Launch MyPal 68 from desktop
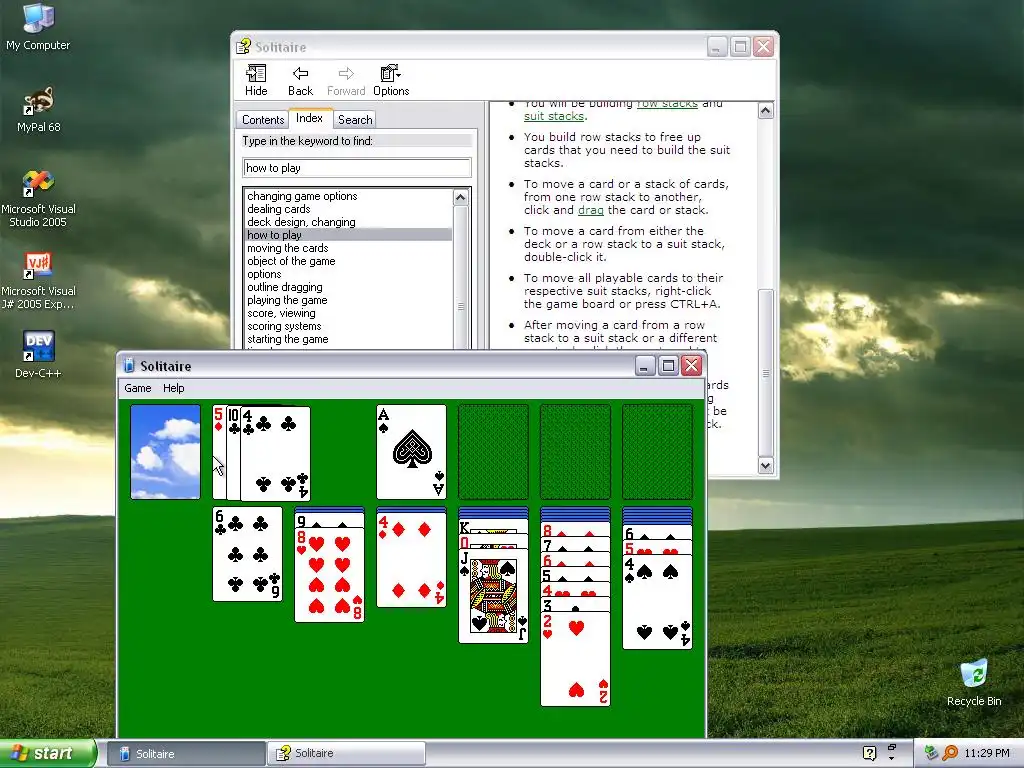The image size is (1024, 768). click(x=38, y=109)
